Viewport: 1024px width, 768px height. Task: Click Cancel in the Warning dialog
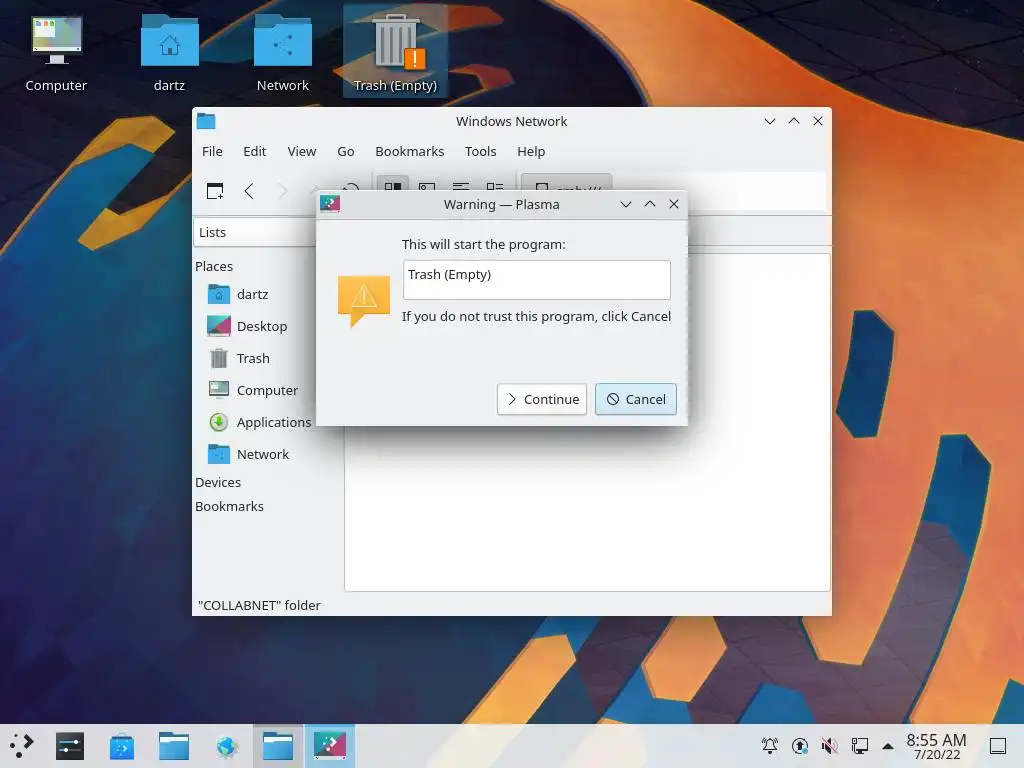pyautogui.click(x=635, y=399)
